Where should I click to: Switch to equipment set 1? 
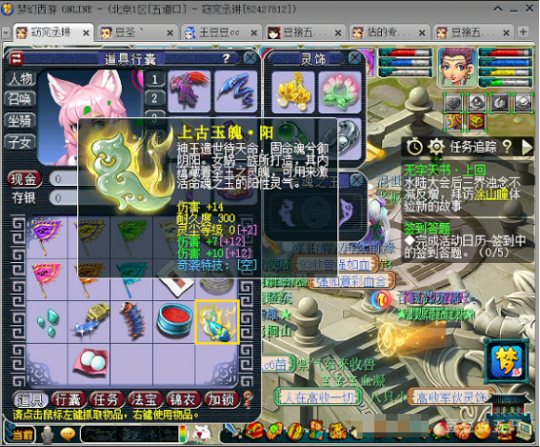(154, 80)
